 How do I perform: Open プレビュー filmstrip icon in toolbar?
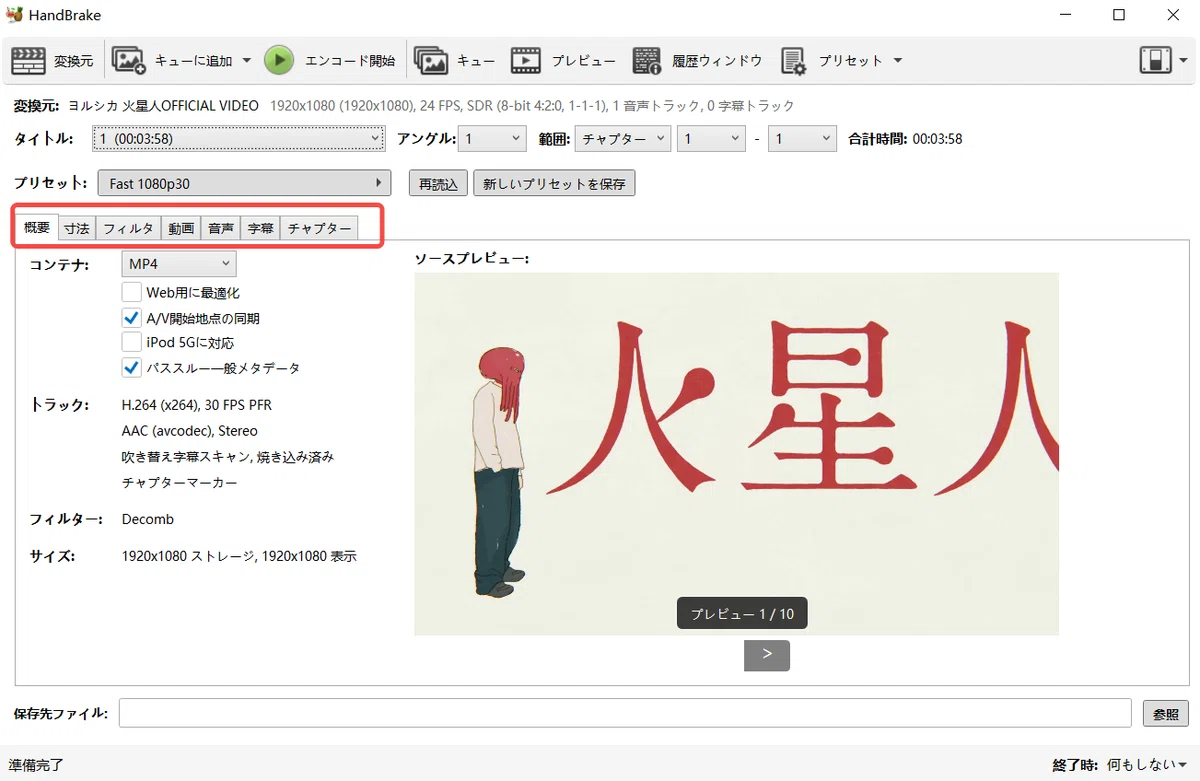(526, 60)
